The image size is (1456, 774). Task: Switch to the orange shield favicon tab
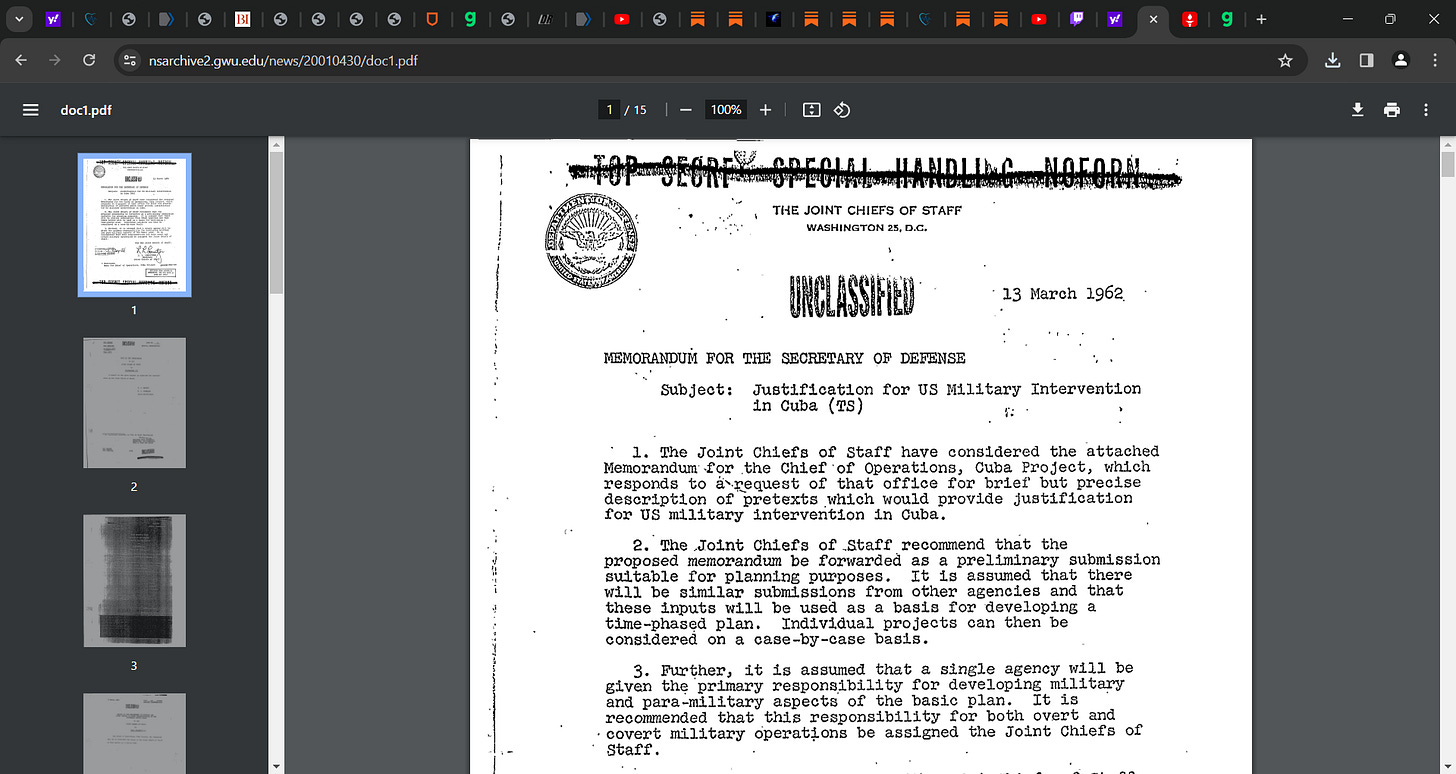(433, 19)
